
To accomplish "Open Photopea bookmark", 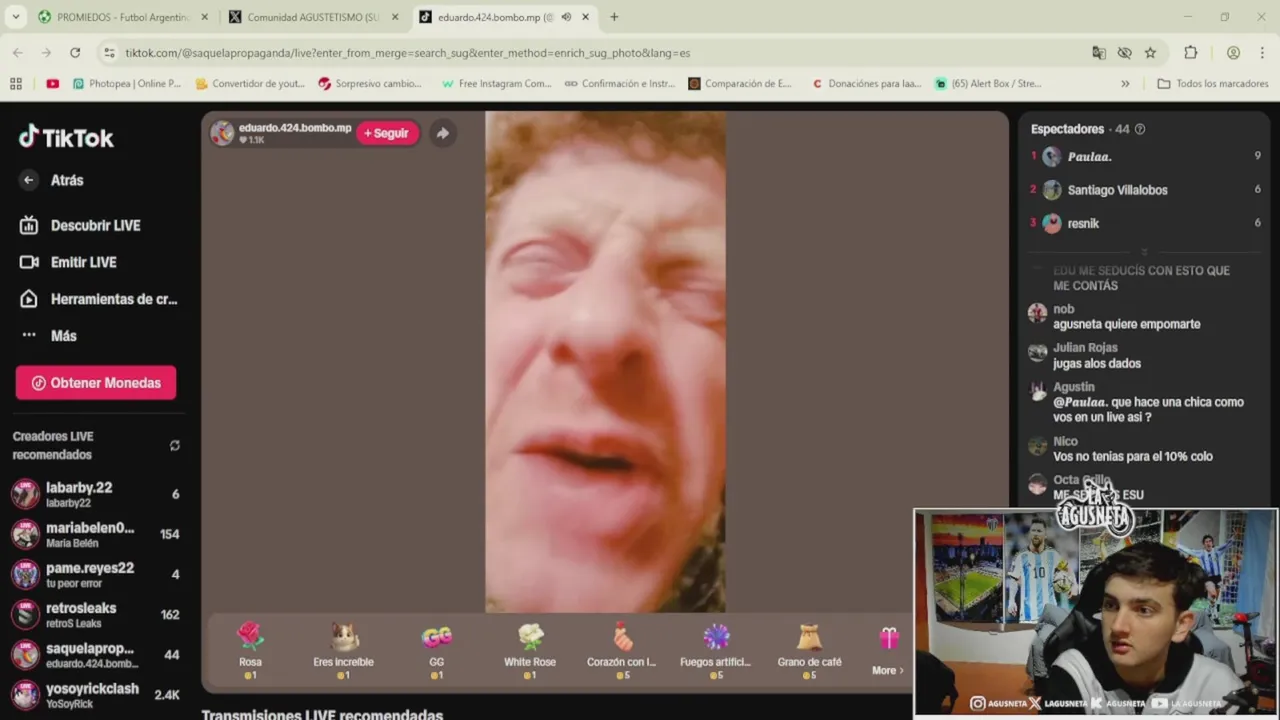I will tap(127, 84).
